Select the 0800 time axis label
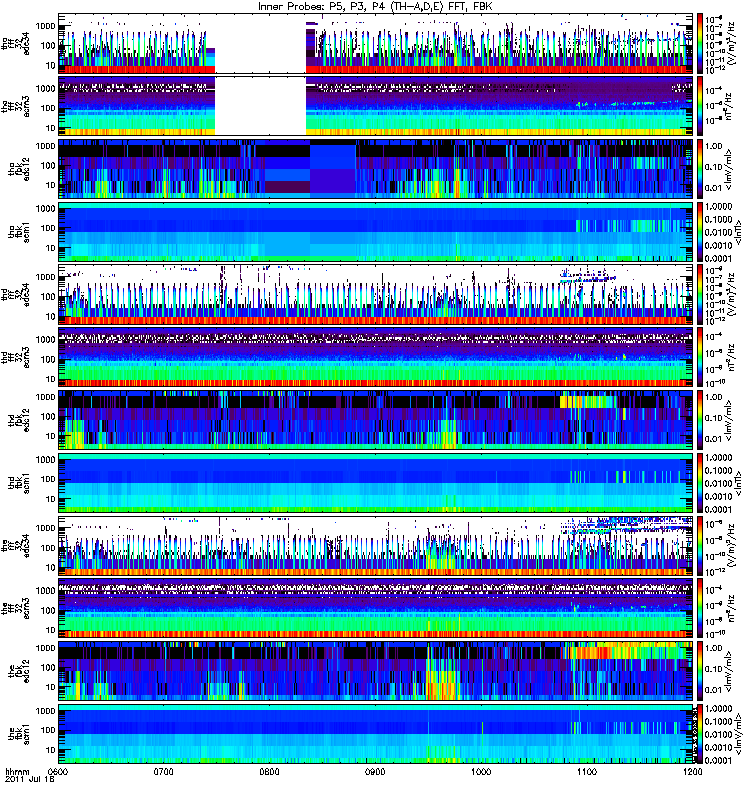 click(x=269, y=771)
